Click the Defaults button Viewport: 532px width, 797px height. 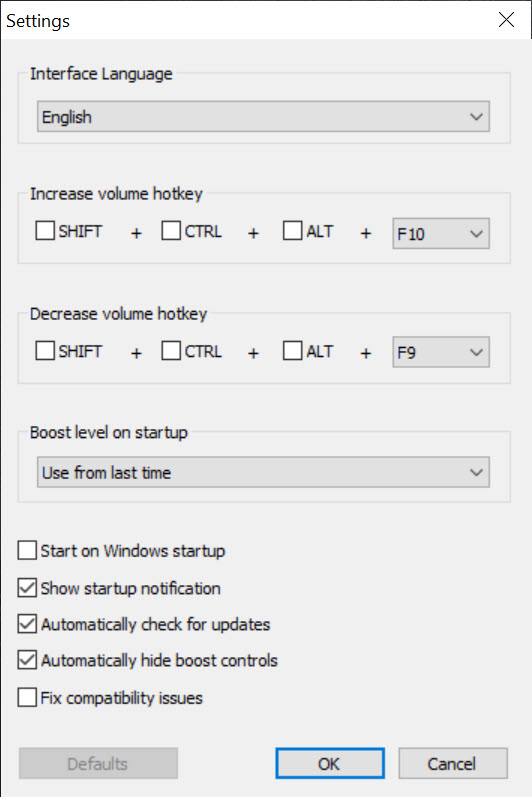[98, 763]
